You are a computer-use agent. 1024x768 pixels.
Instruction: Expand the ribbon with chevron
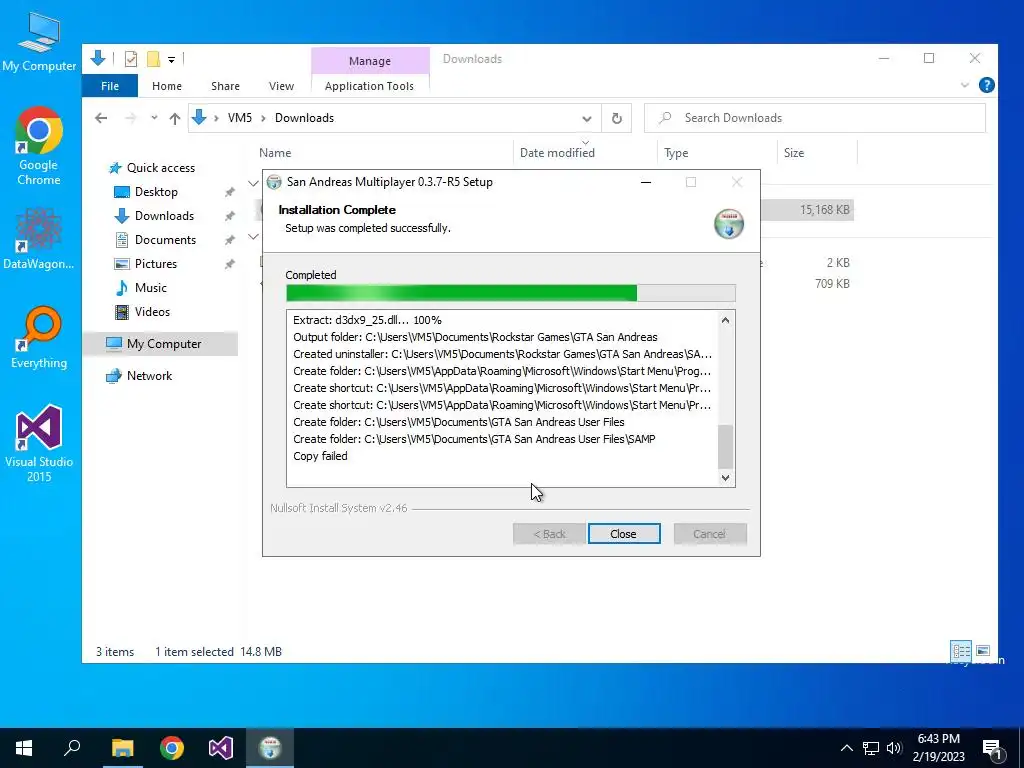pos(965,86)
